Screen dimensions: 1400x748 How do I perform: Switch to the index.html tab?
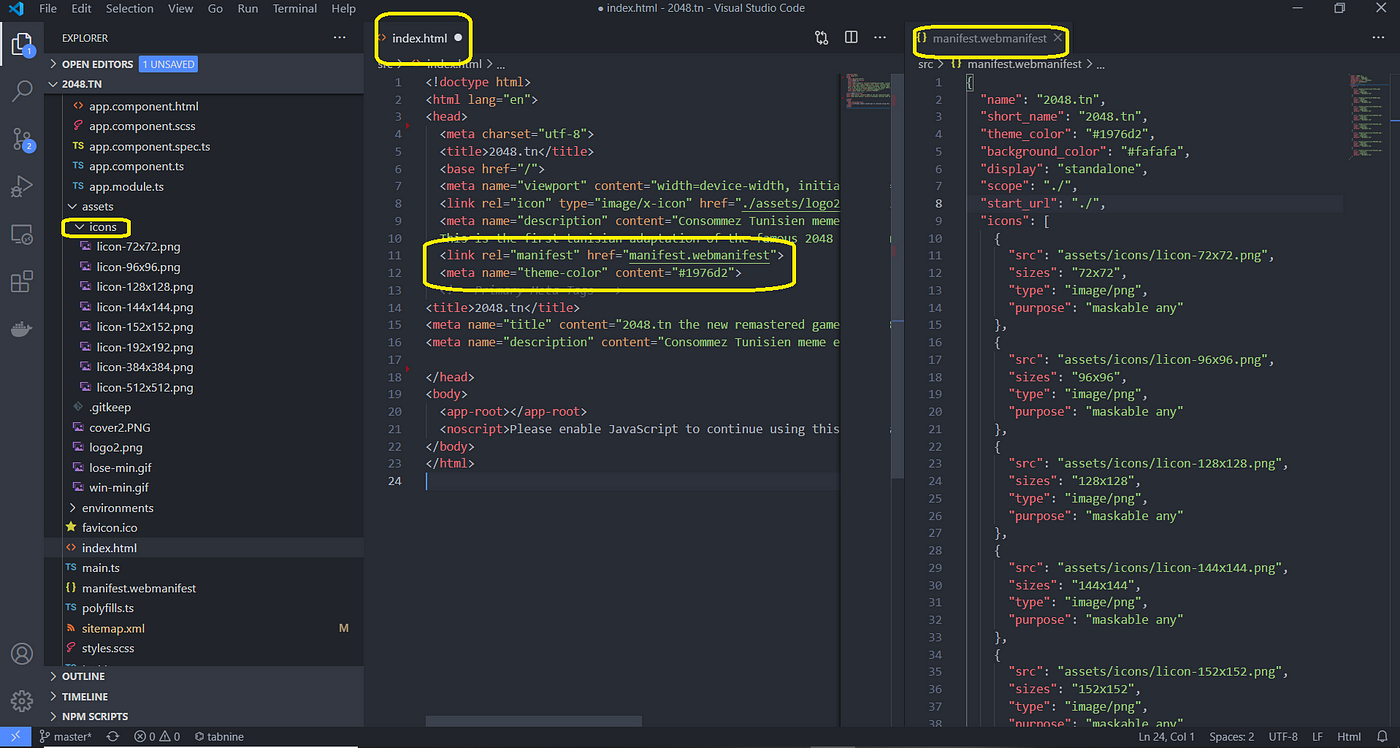tap(420, 38)
